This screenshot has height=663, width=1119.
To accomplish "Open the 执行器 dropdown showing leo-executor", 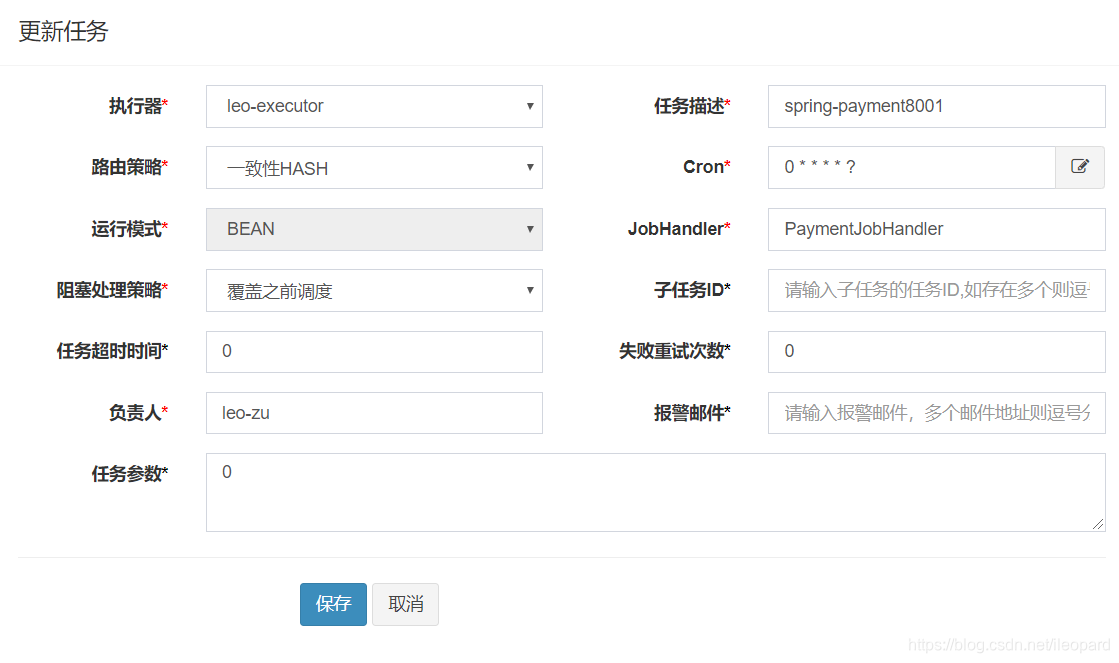I will (374, 106).
